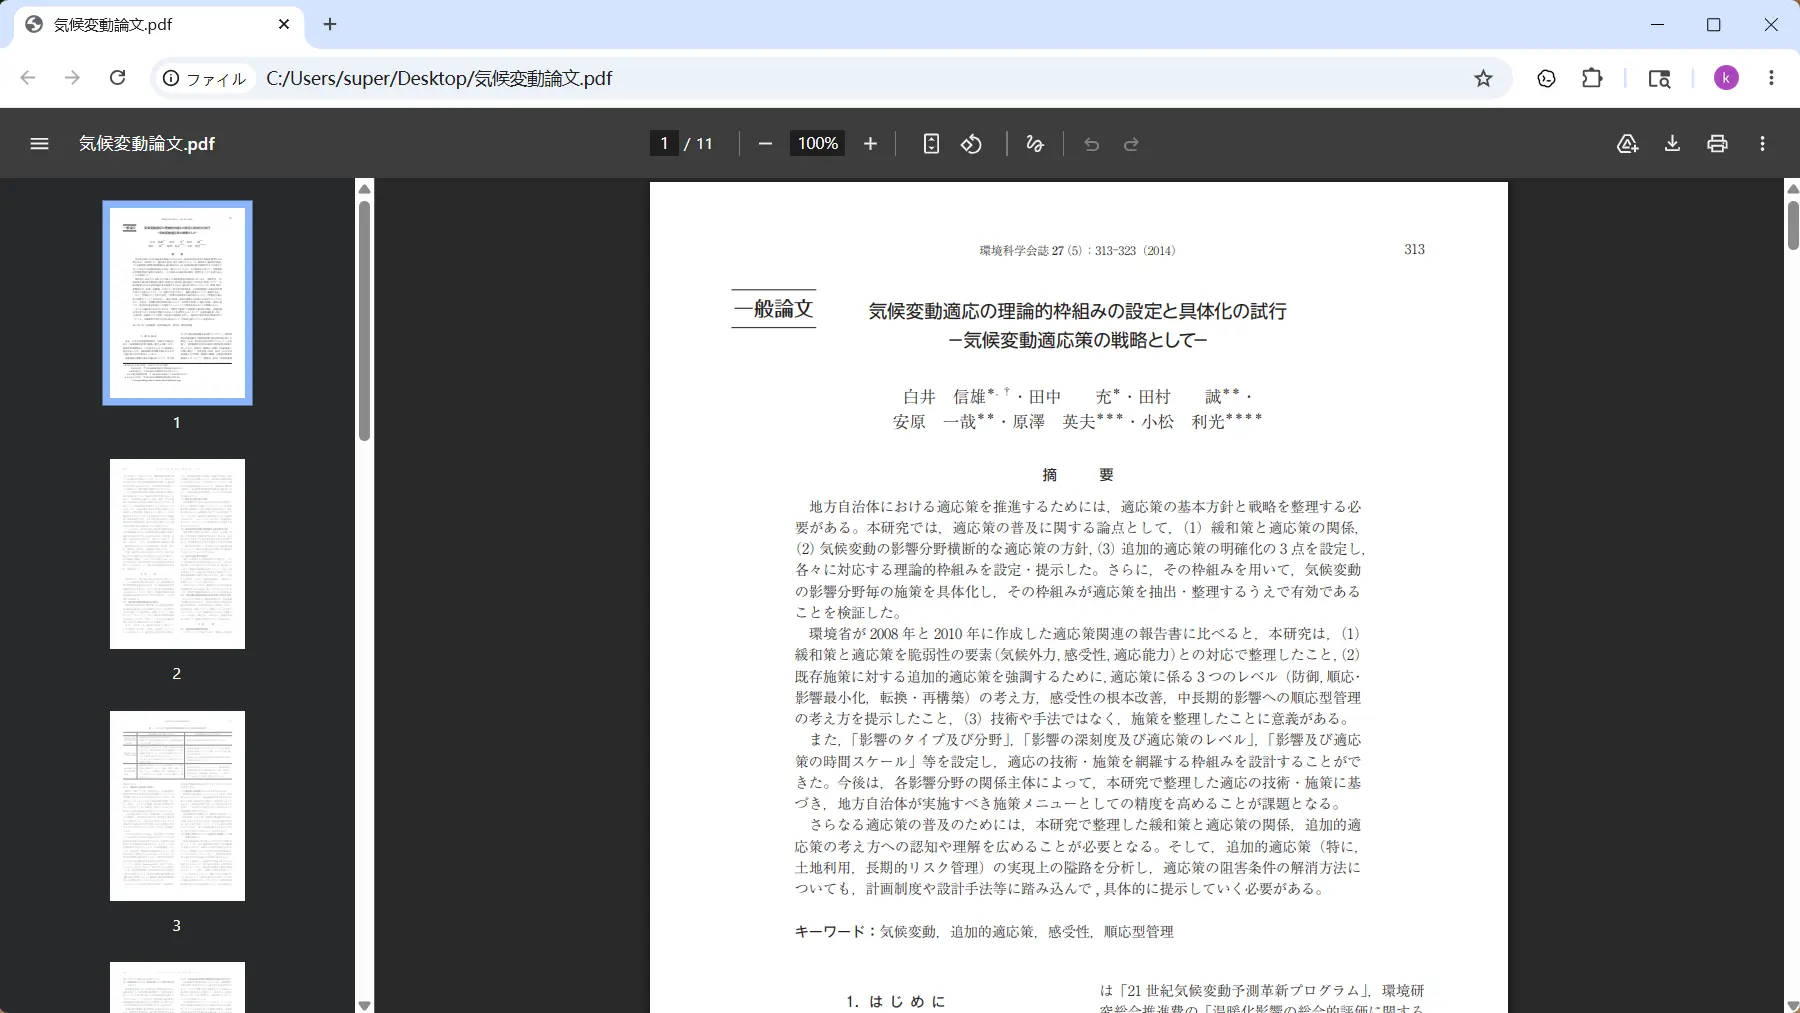Click the ファイル site info chip
Viewport: 1800px width, 1013px height.
[x=204, y=78]
